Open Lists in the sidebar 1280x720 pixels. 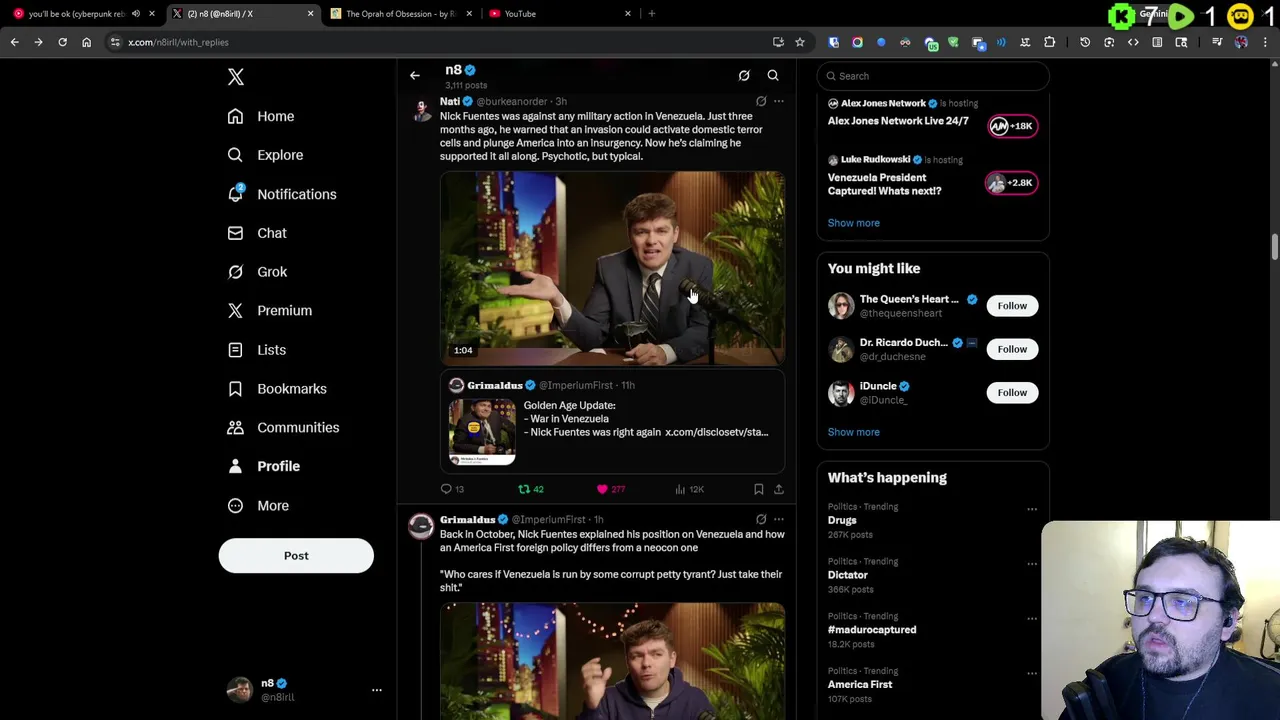[257, 350]
